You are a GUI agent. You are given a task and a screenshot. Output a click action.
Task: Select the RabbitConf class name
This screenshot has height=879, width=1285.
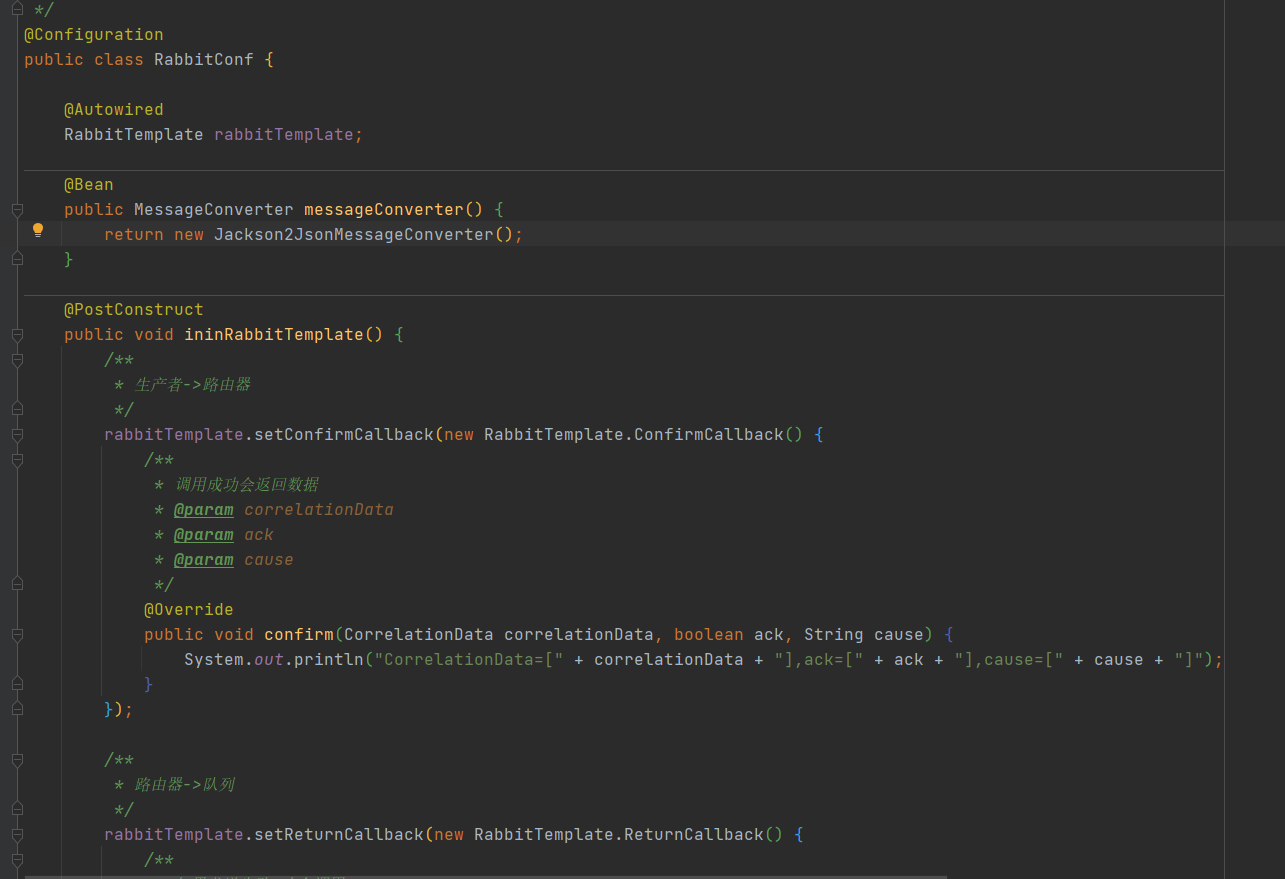[x=204, y=60]
